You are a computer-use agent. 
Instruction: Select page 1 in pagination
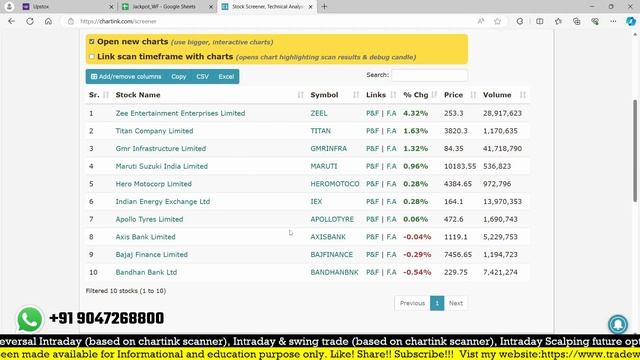coord(437,303)
